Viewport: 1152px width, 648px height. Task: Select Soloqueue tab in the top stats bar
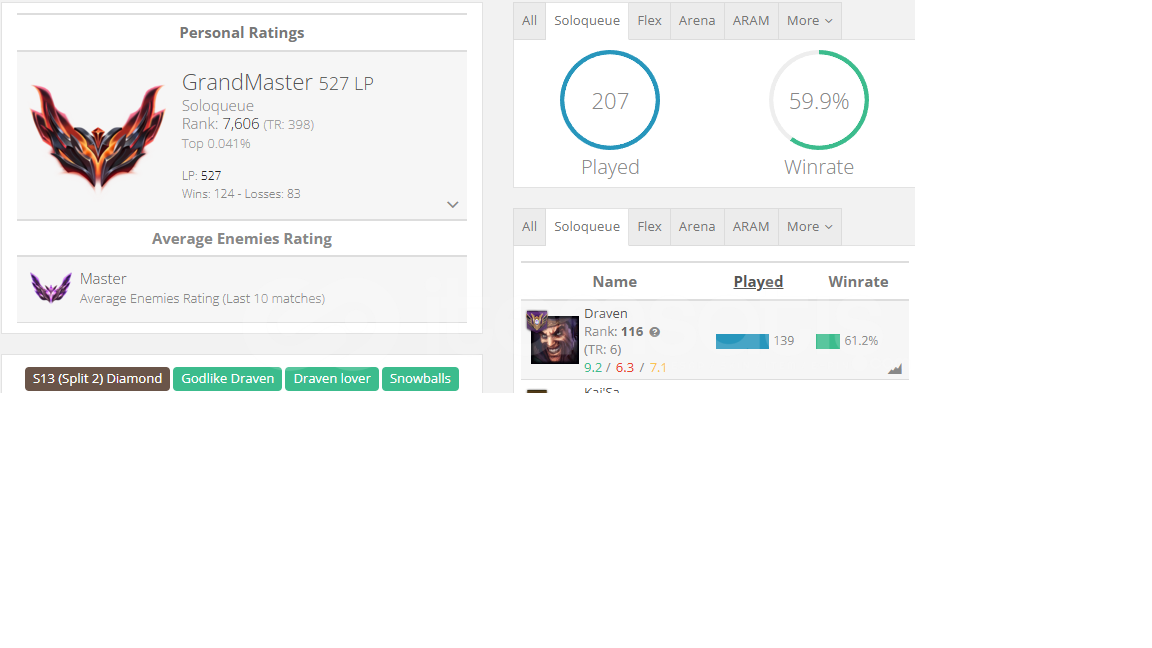[587, 21]
